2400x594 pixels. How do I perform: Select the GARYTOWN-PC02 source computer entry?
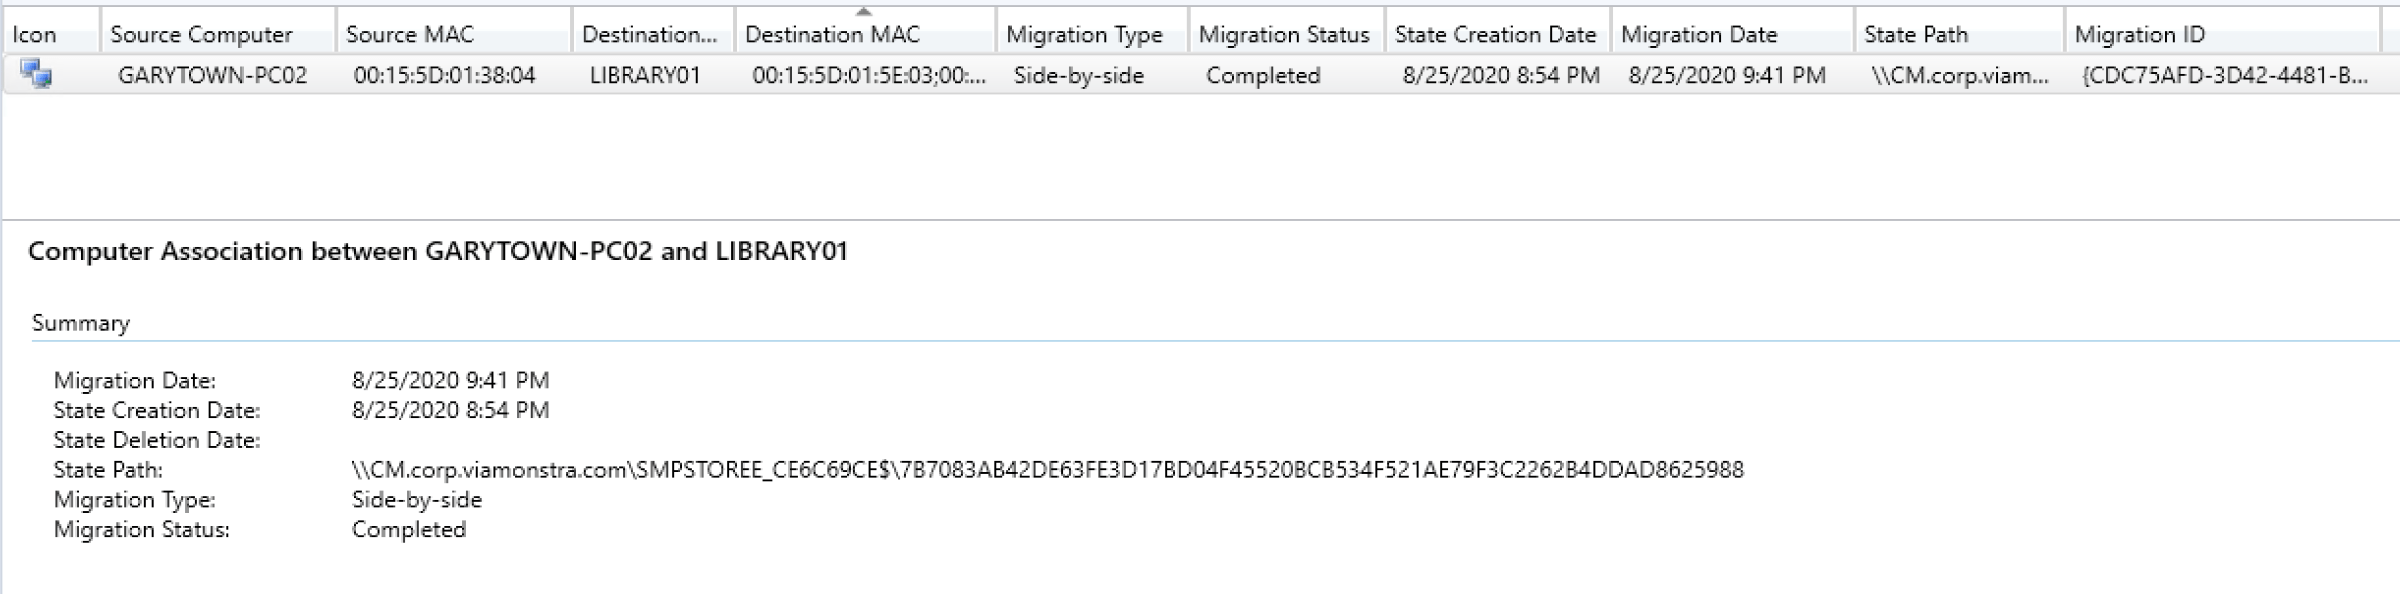pyautogui.click(x=215, y=74)
